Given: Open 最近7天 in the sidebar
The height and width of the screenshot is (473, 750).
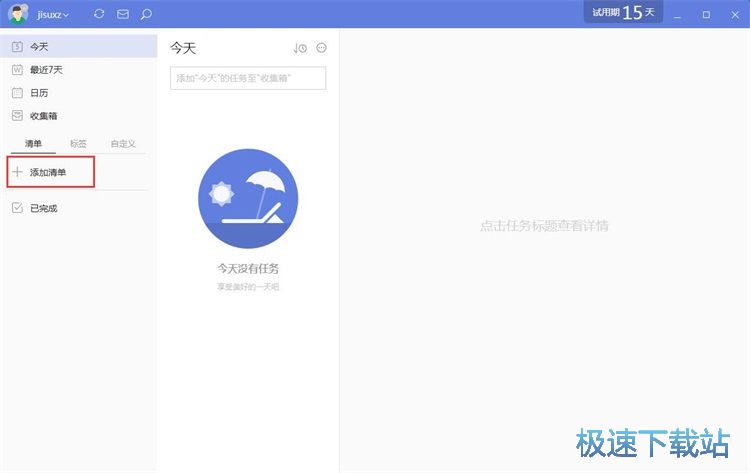Looking at the screenshot, I should point(78,70).
